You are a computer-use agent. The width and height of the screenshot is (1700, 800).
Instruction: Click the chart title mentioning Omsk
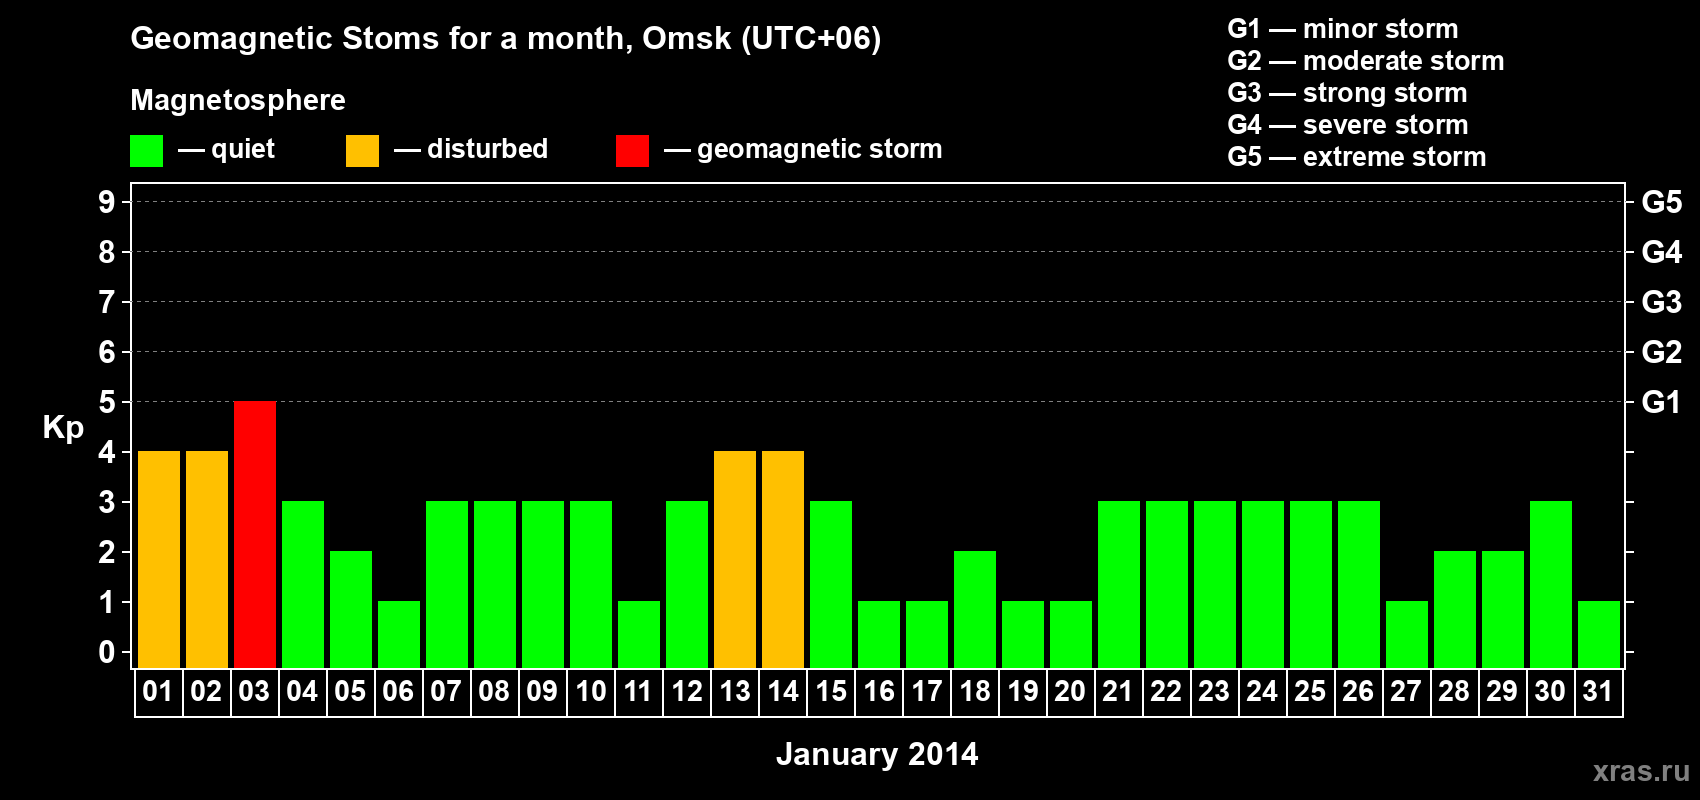506,39
